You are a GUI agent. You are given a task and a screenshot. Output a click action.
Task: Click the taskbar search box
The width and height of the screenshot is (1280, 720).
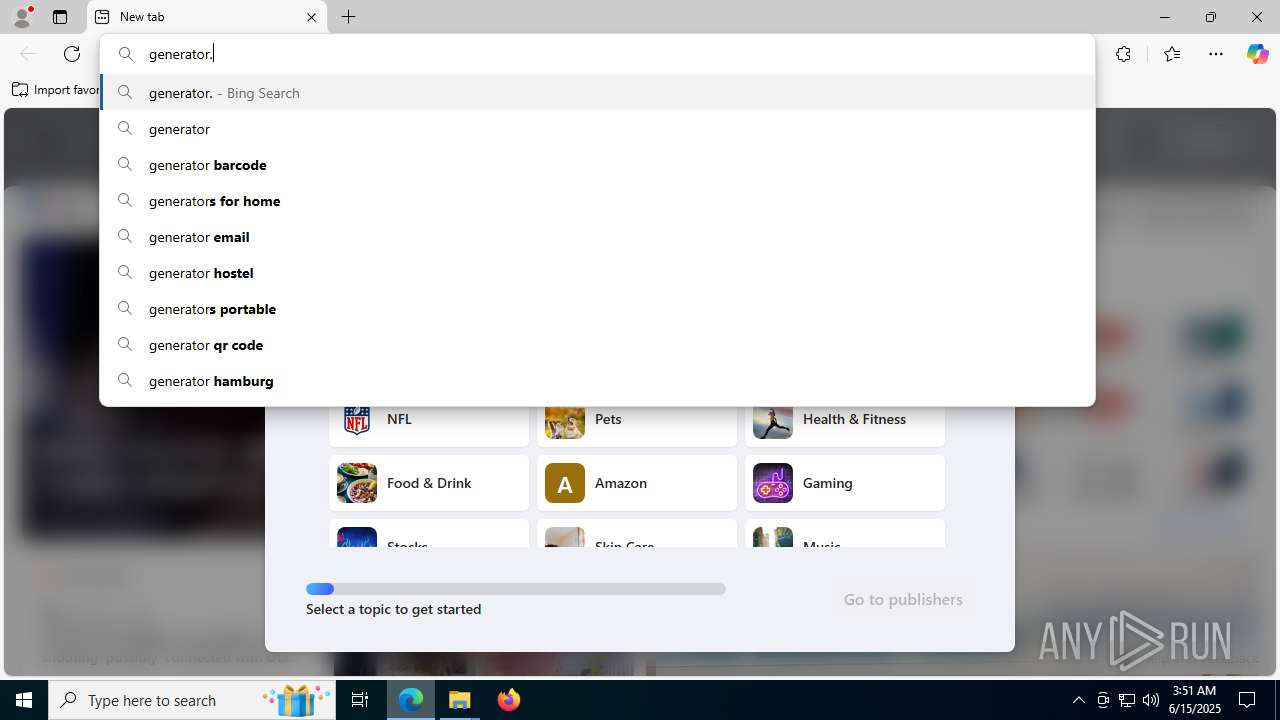pyautogui.click(x=192, y=700)
